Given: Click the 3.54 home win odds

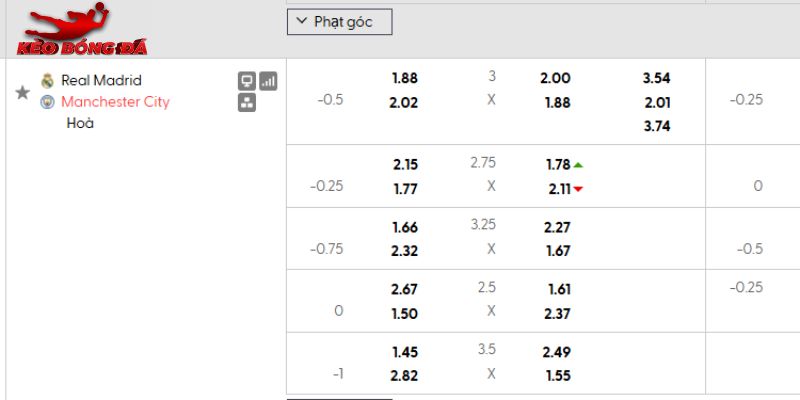Looking at the screenshot, I should pyautogui.click(x=657, y=78).
